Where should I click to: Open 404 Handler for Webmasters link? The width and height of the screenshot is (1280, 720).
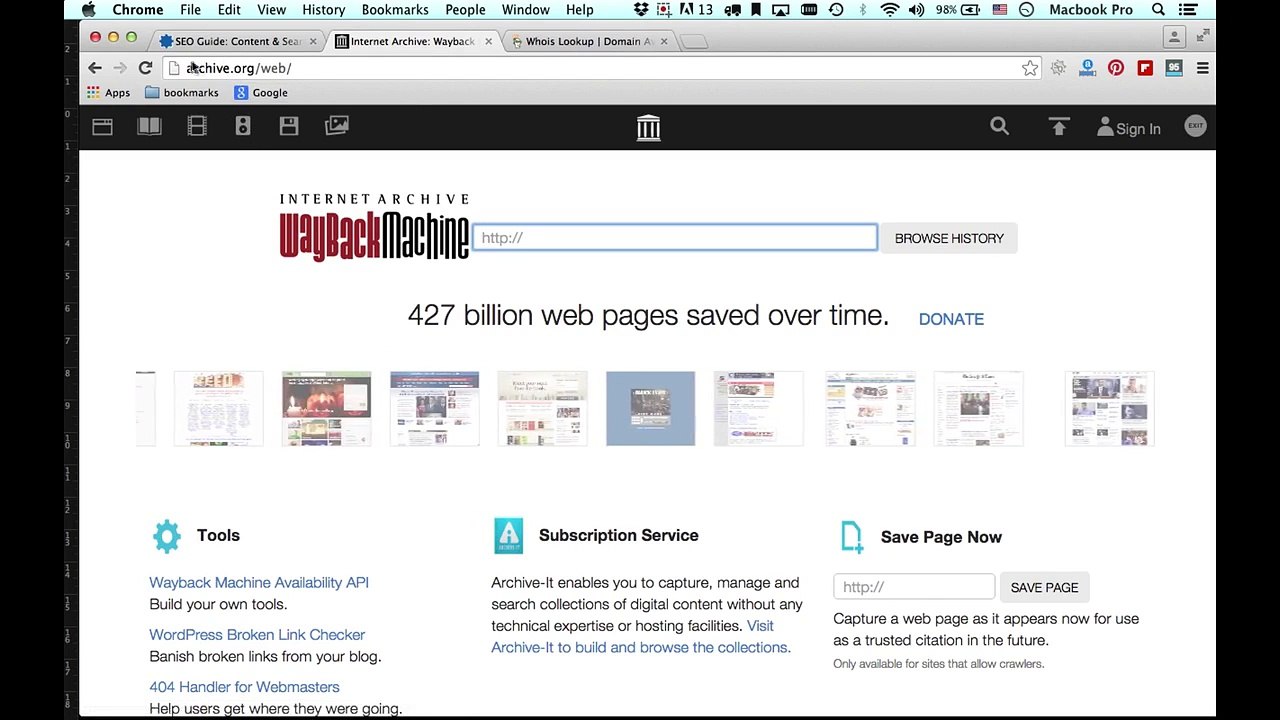tap(244, 686)
